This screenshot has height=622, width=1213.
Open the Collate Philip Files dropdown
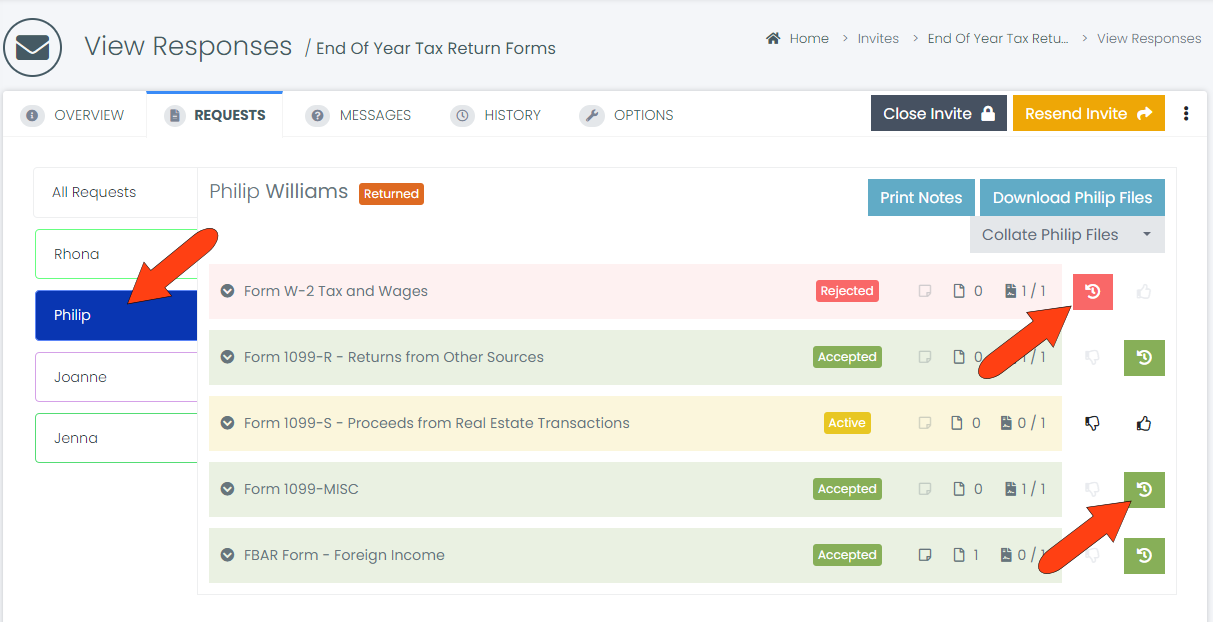click(x=1066, y=234)
